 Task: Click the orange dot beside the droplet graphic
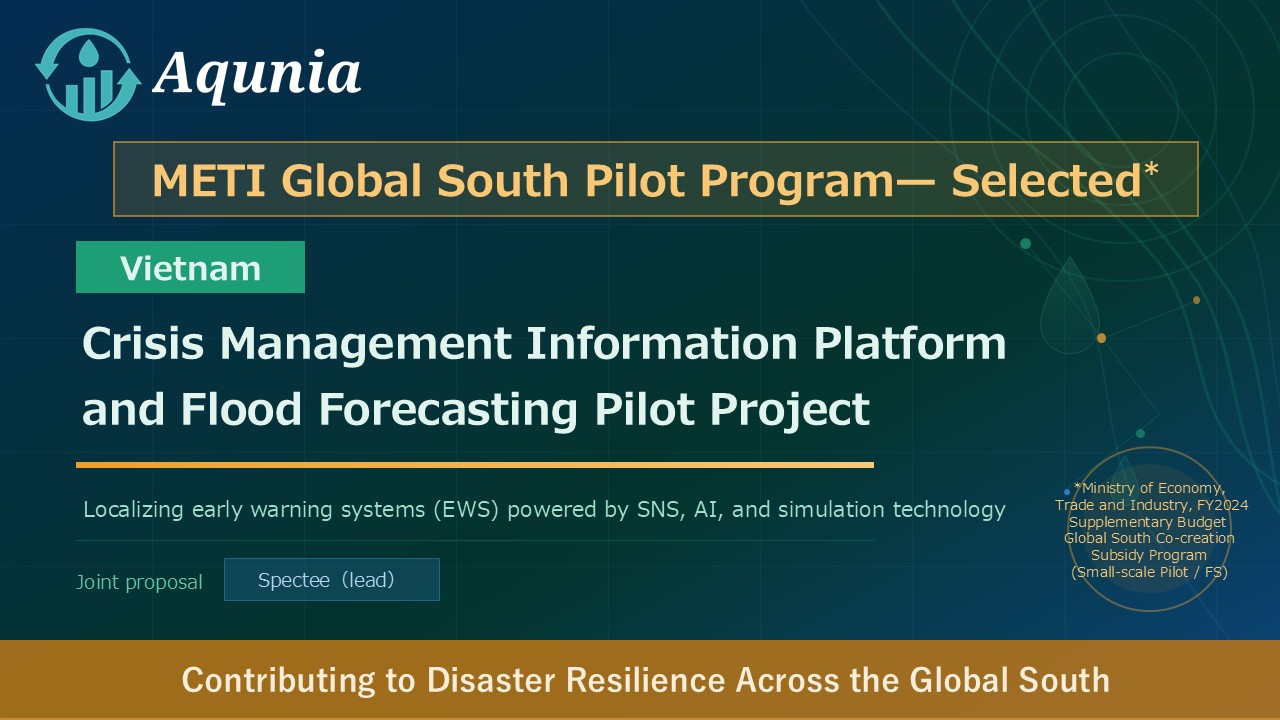click(x=1101, y=338)
